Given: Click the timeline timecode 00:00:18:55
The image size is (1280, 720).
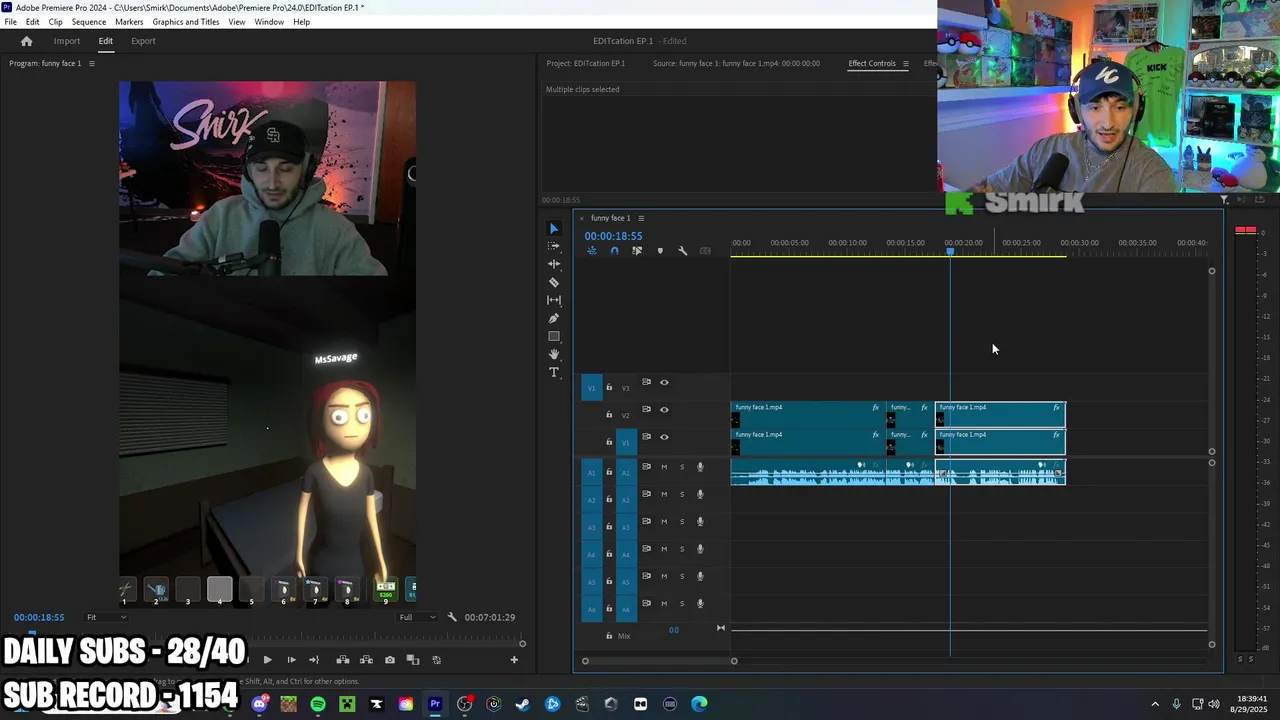Looking at the screenshot, I should point(613,237).
